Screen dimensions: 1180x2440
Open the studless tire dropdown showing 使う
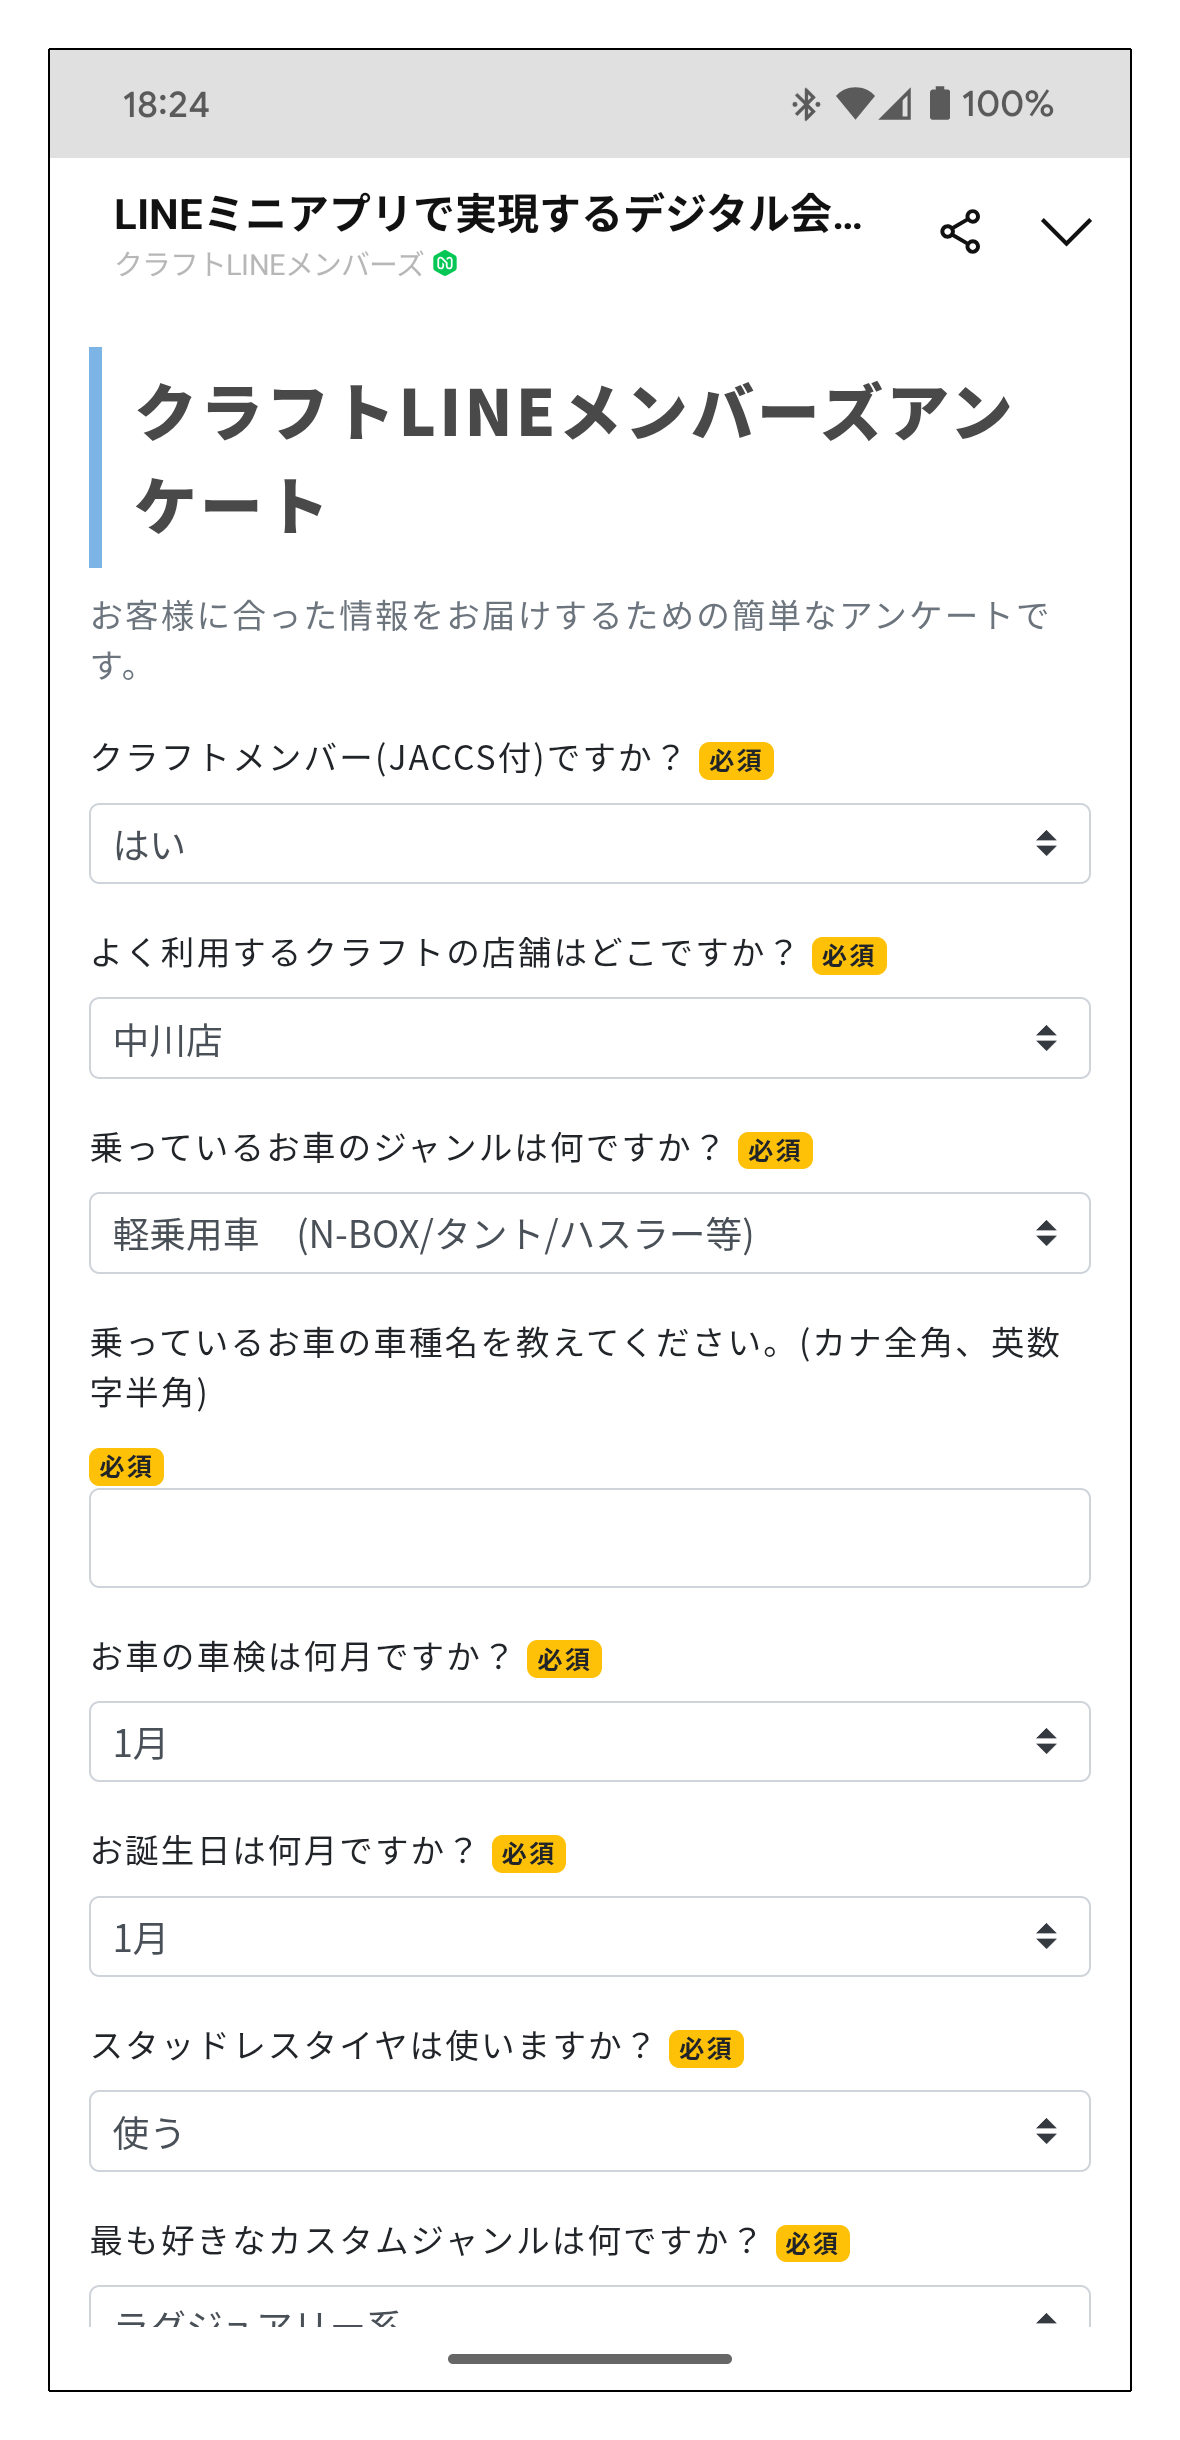point(589,2131)
